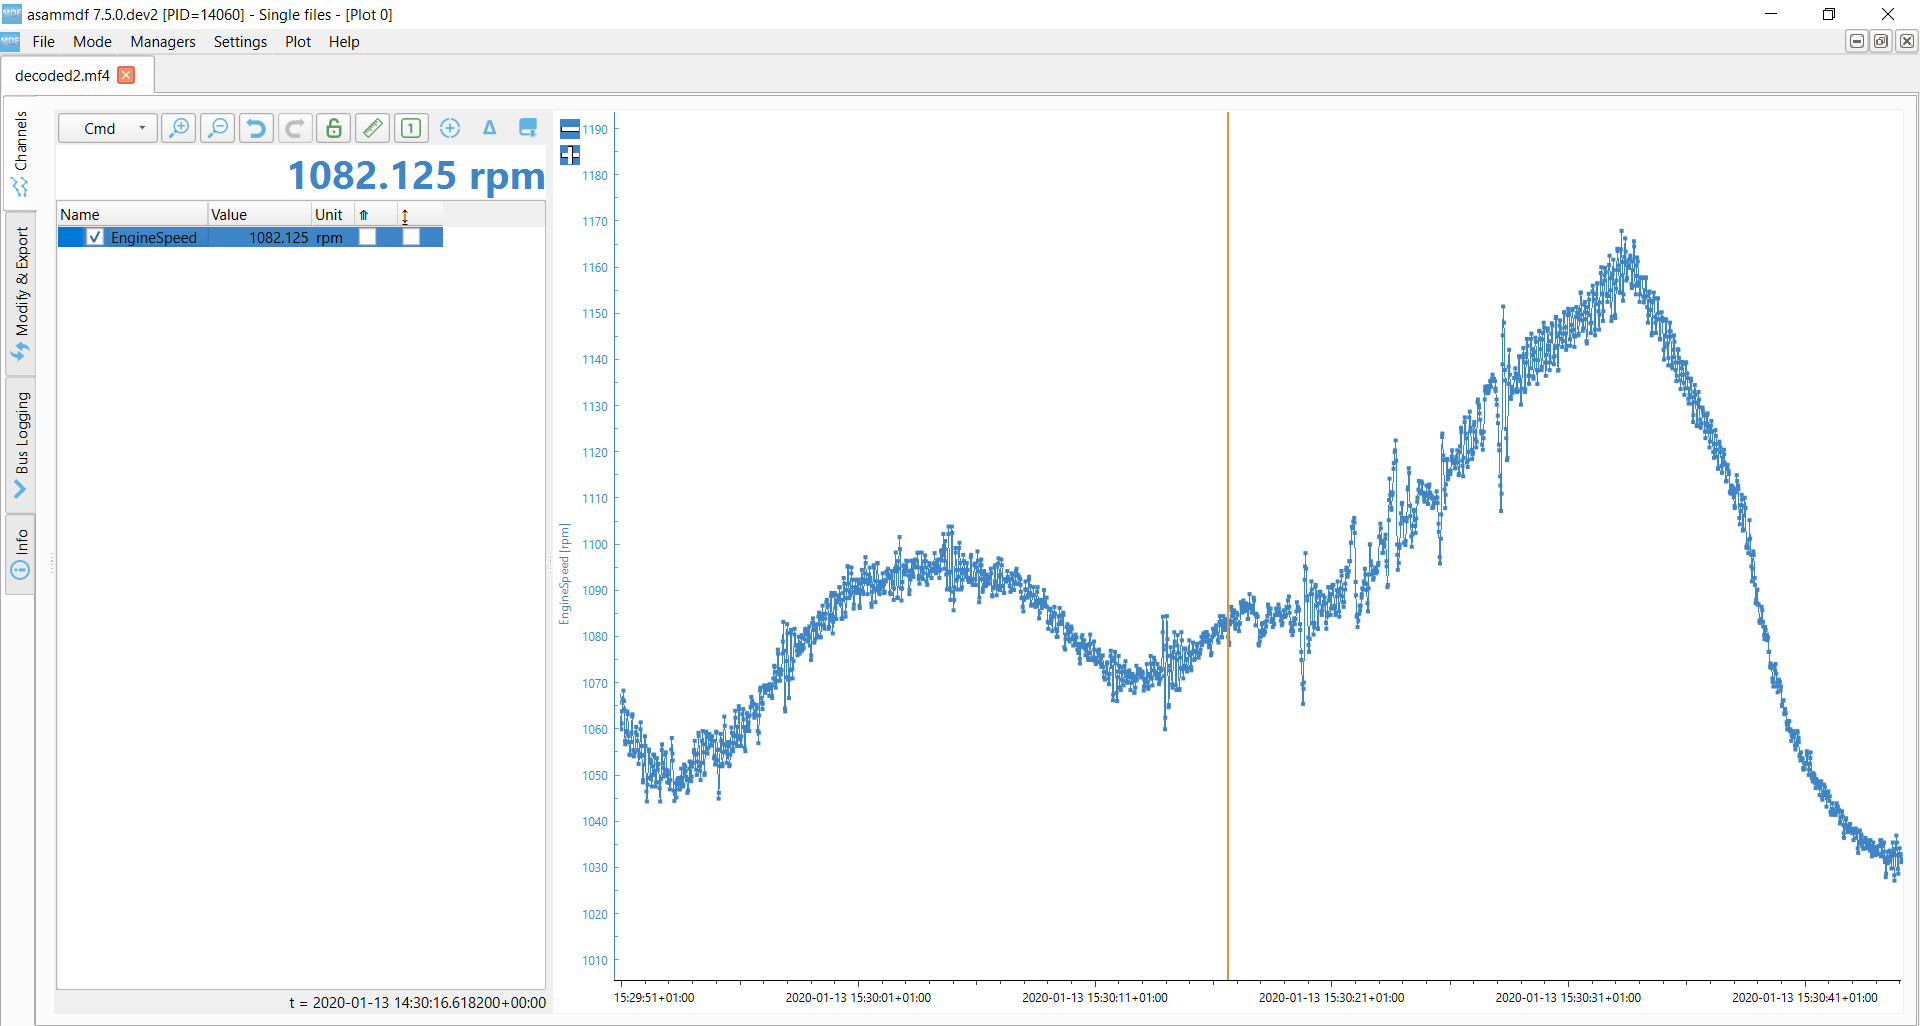
Task: Click the 15:30:21 time axis label
Action: pos(1331,997)
